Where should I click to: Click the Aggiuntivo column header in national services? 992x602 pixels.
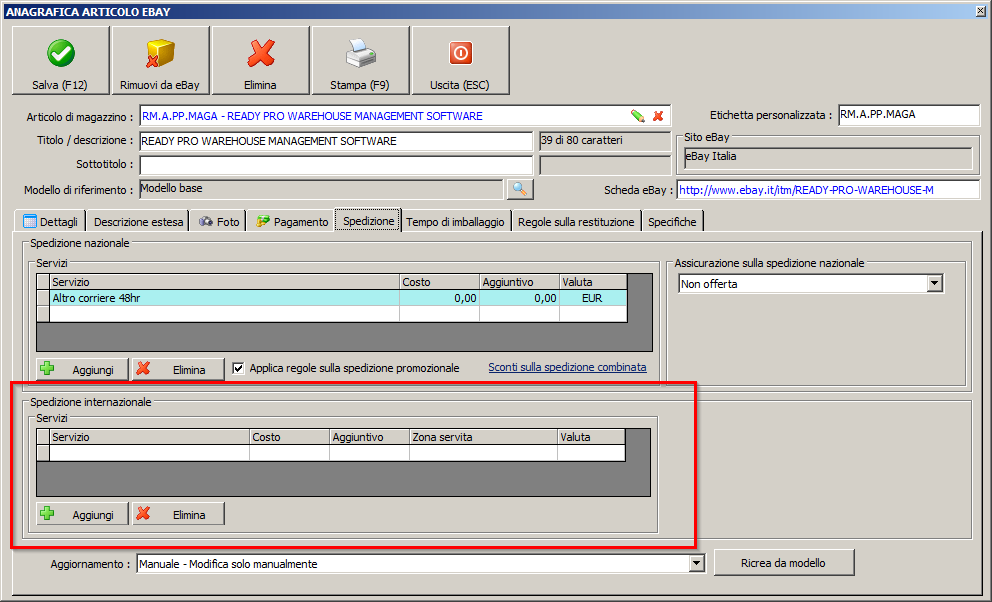click(x=519, y=282)
